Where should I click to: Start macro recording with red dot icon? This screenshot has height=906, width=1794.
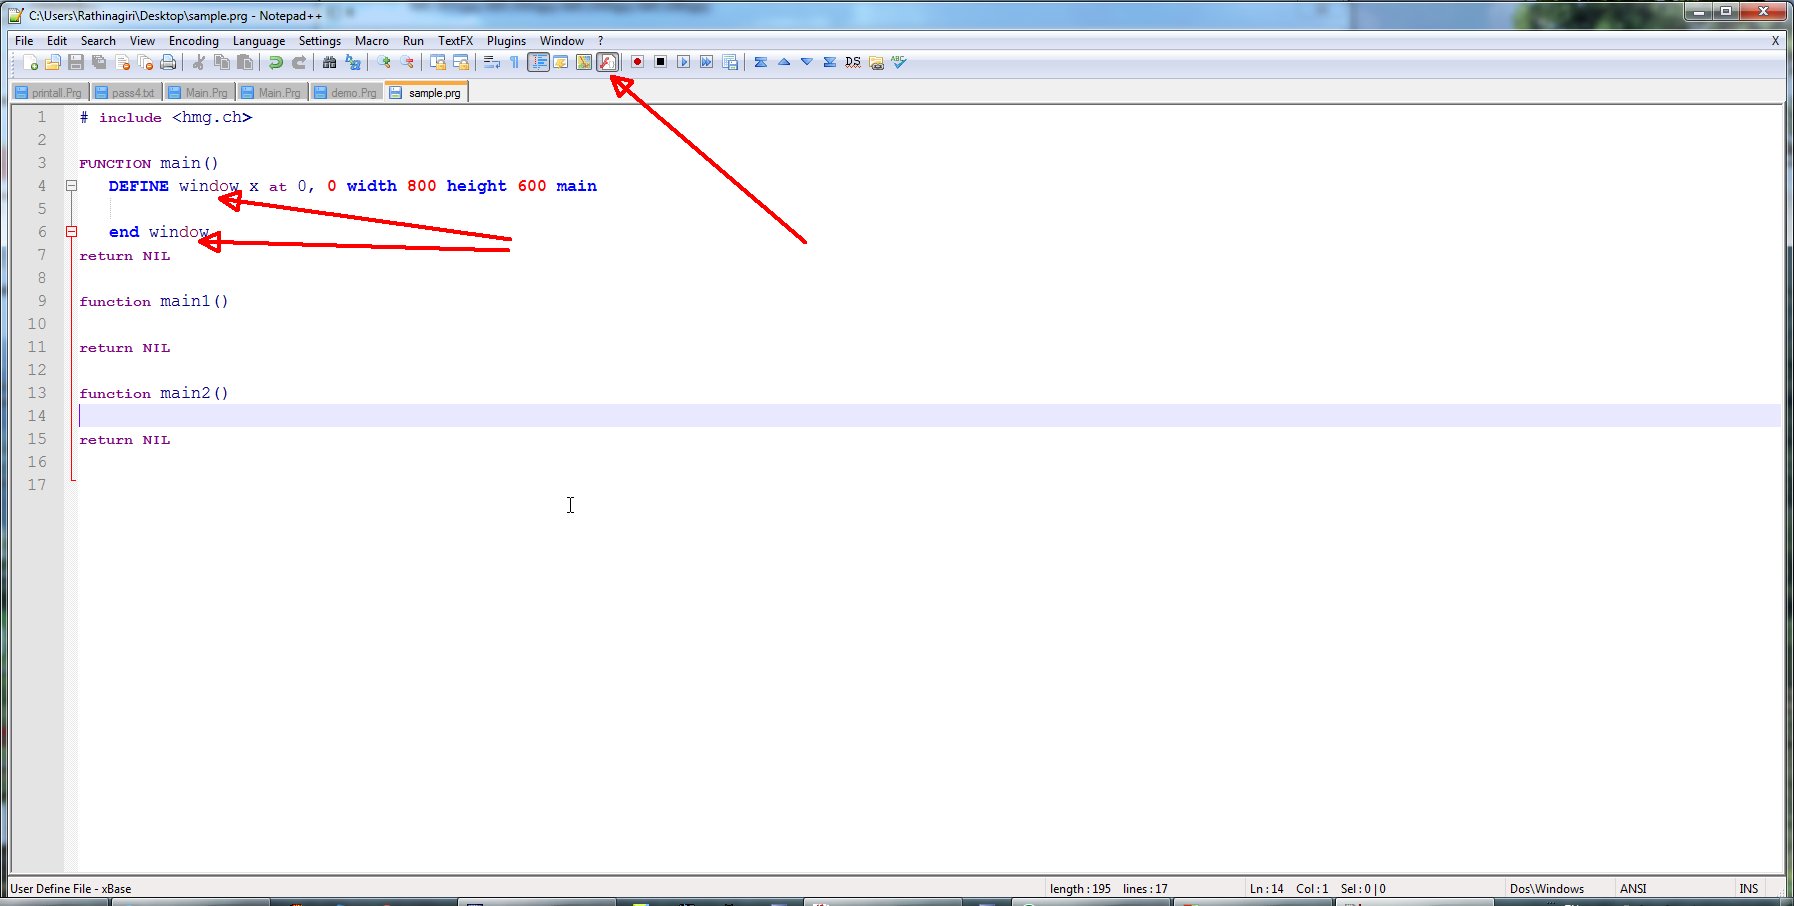point(637,62)
